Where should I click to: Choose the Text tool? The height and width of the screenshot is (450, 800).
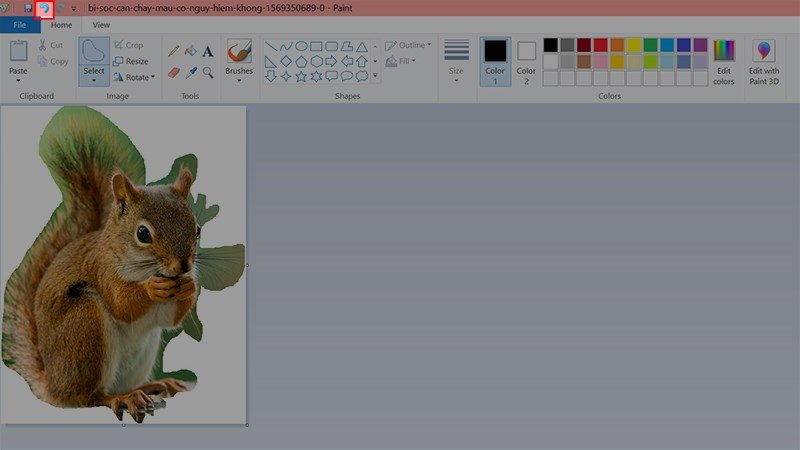pos(208,50)
